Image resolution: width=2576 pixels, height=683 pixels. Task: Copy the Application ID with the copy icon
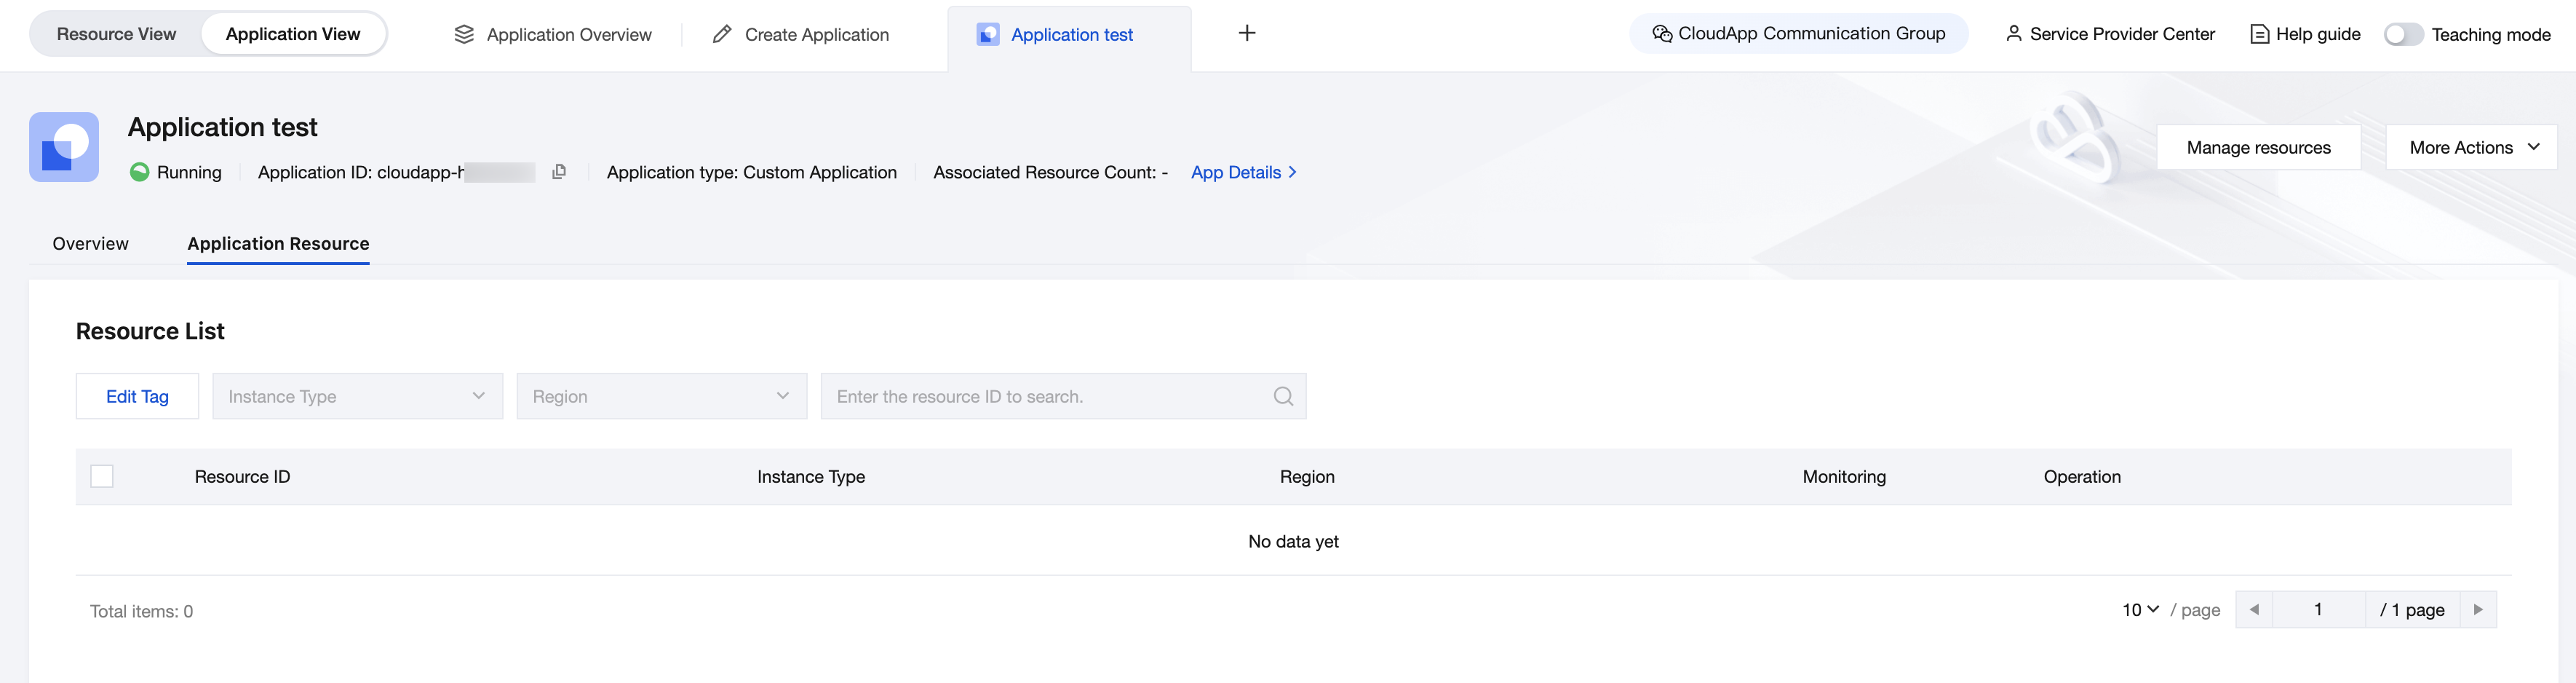pos(559,172)
